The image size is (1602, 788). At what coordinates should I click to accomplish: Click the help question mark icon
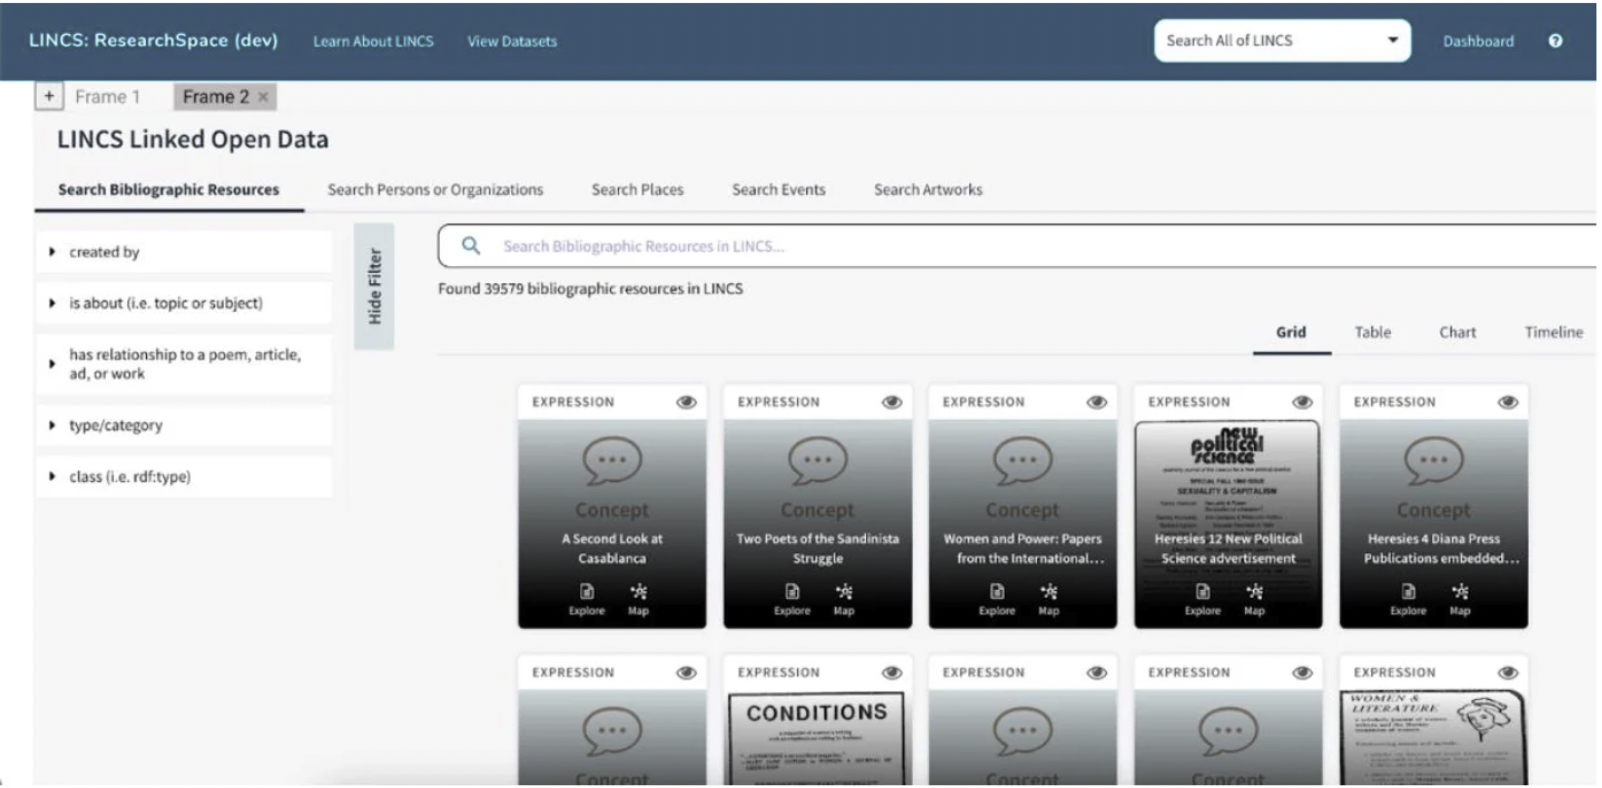point(1555,41)
